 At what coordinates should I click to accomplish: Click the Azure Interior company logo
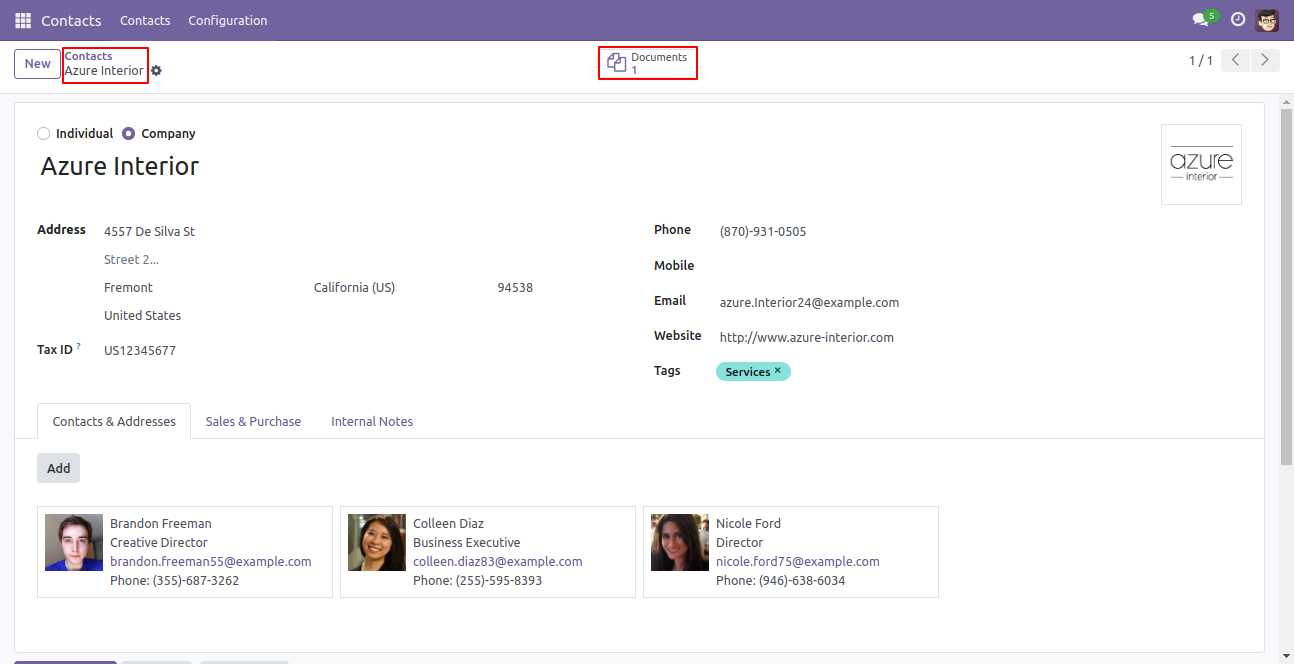click(1201, 164)
